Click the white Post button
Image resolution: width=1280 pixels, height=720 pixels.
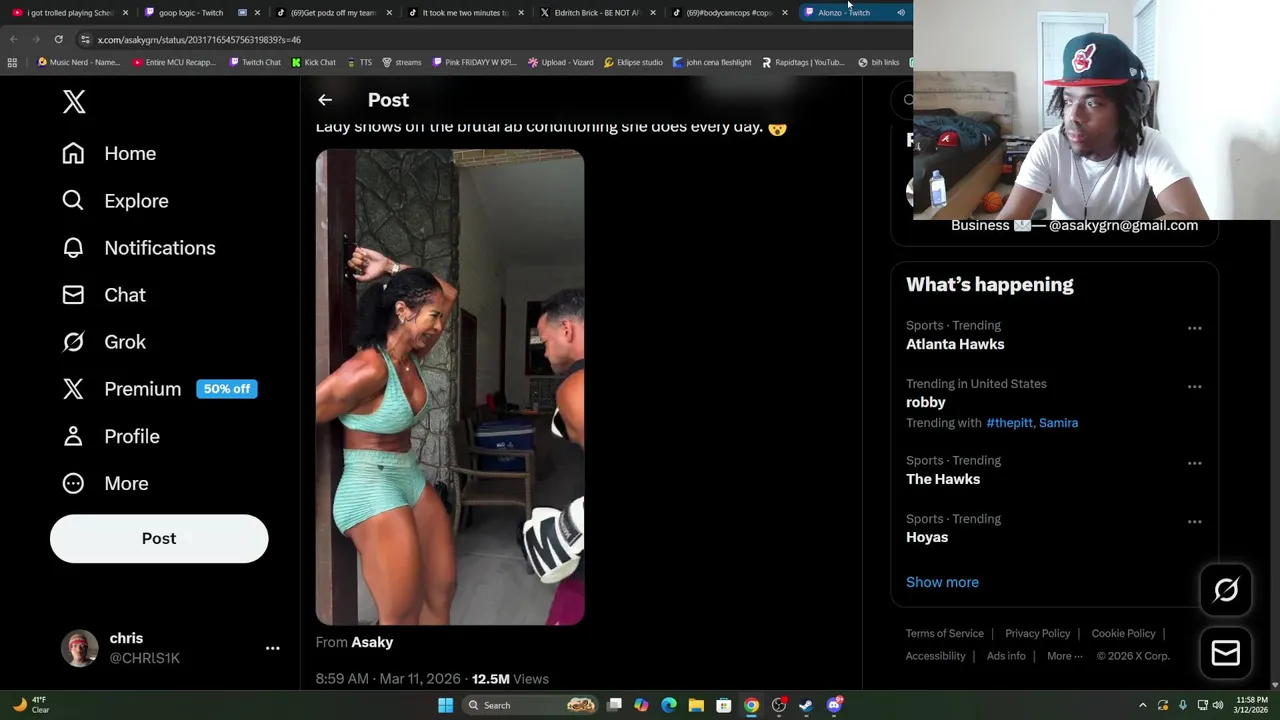click(159, 538)
